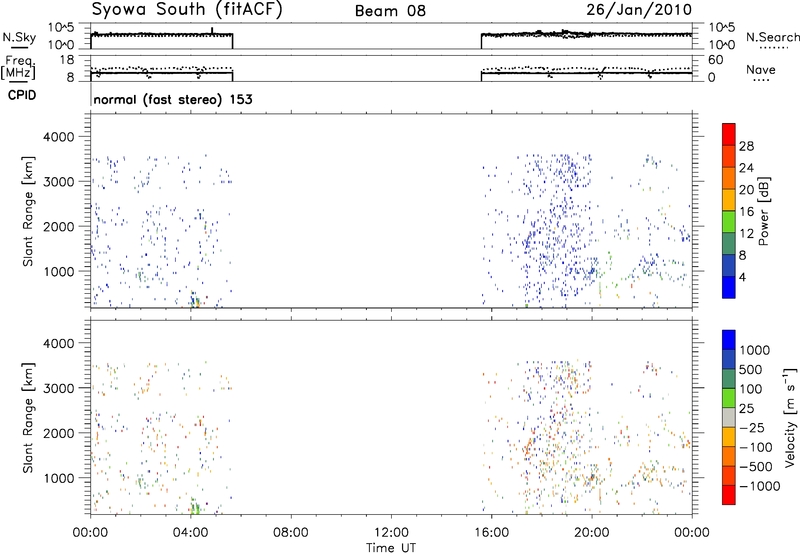Screen dimensions: 800x554
Task: Select Slant Range axis label of velocity panel
Action: coord(28,417)
